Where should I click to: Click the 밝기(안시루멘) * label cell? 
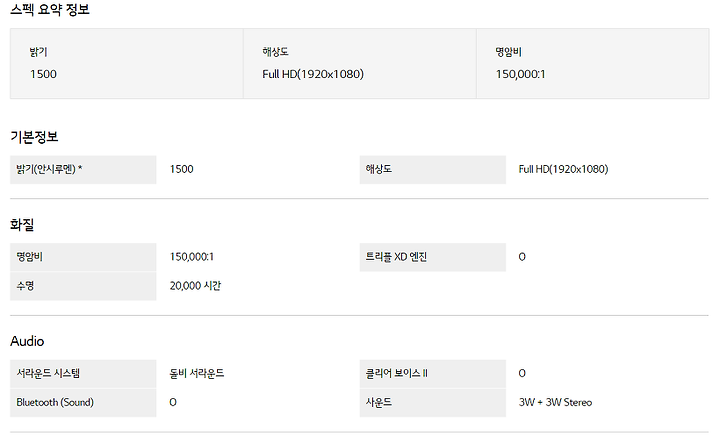[x=83, y=169]
